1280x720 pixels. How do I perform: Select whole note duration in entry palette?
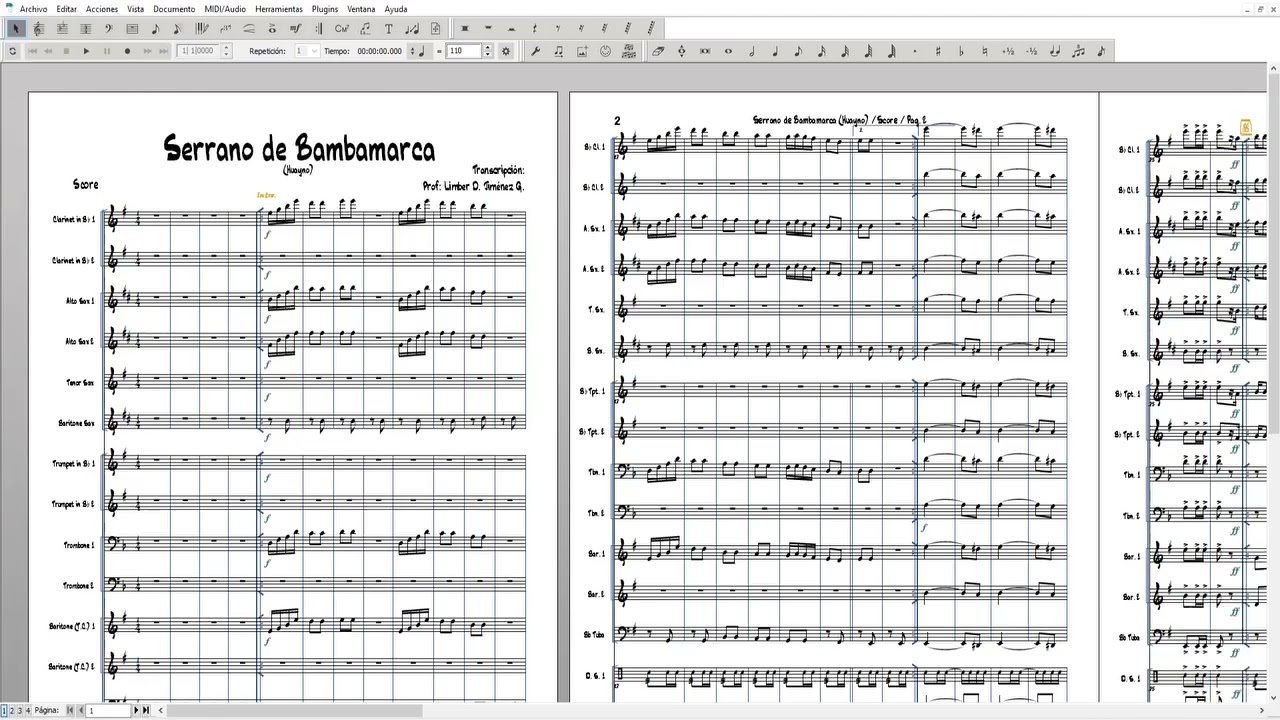coord(728,51)
